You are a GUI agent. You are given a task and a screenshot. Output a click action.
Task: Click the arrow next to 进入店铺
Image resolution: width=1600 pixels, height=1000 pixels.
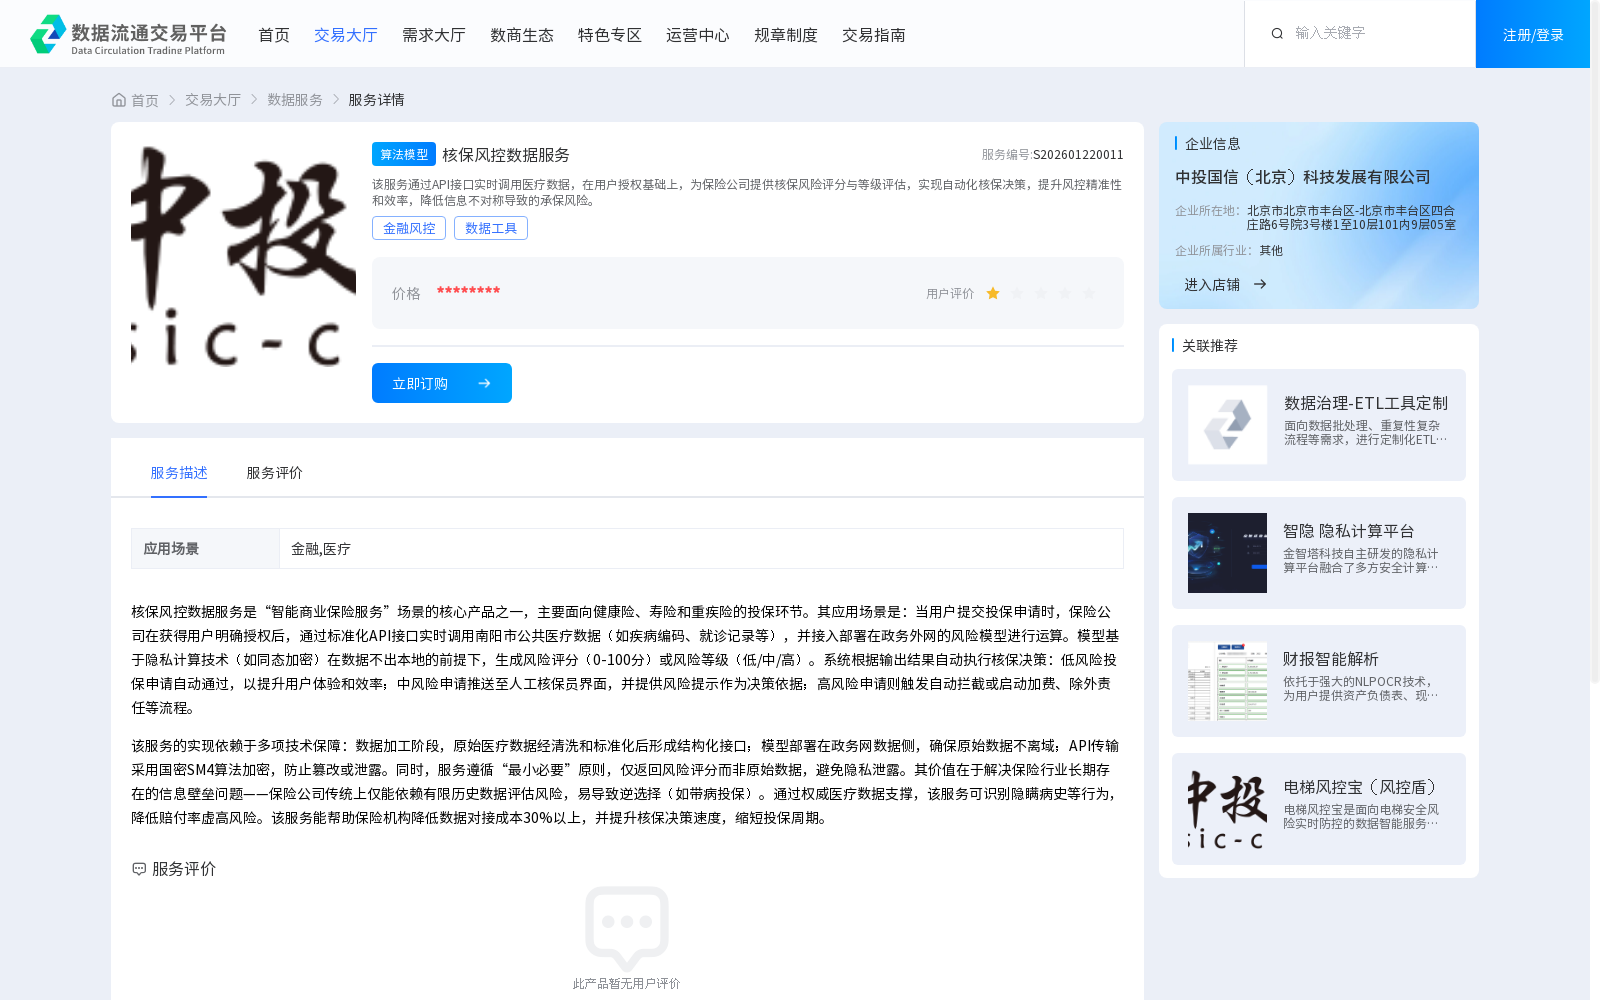pos(1260,284)
